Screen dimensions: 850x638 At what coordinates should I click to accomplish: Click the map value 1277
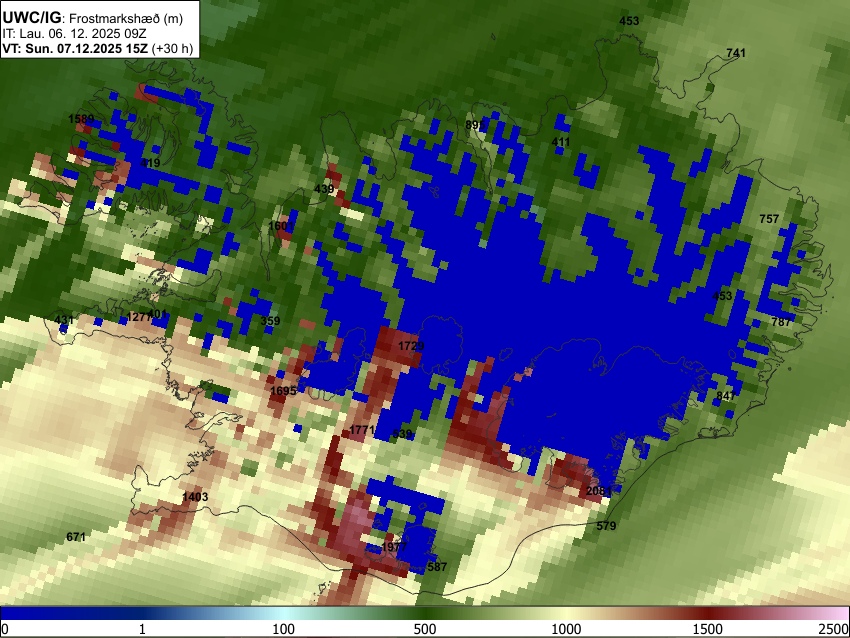[x=139, y=317]
